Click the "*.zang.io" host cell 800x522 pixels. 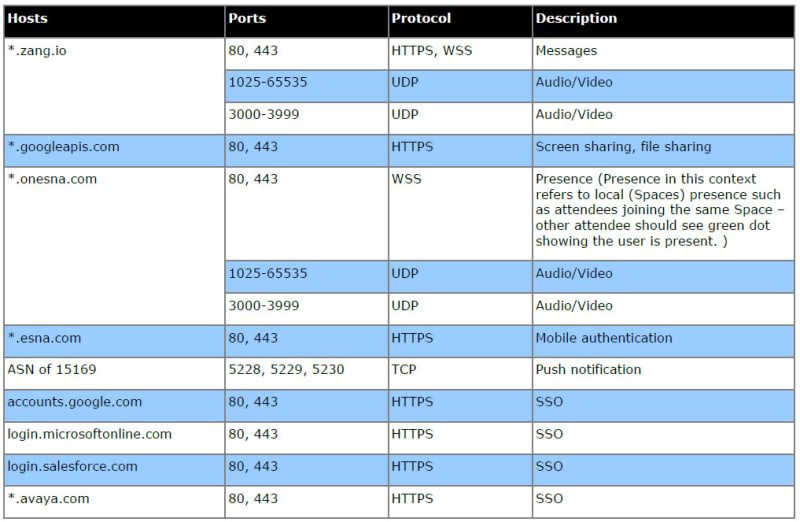coord(114,86)
